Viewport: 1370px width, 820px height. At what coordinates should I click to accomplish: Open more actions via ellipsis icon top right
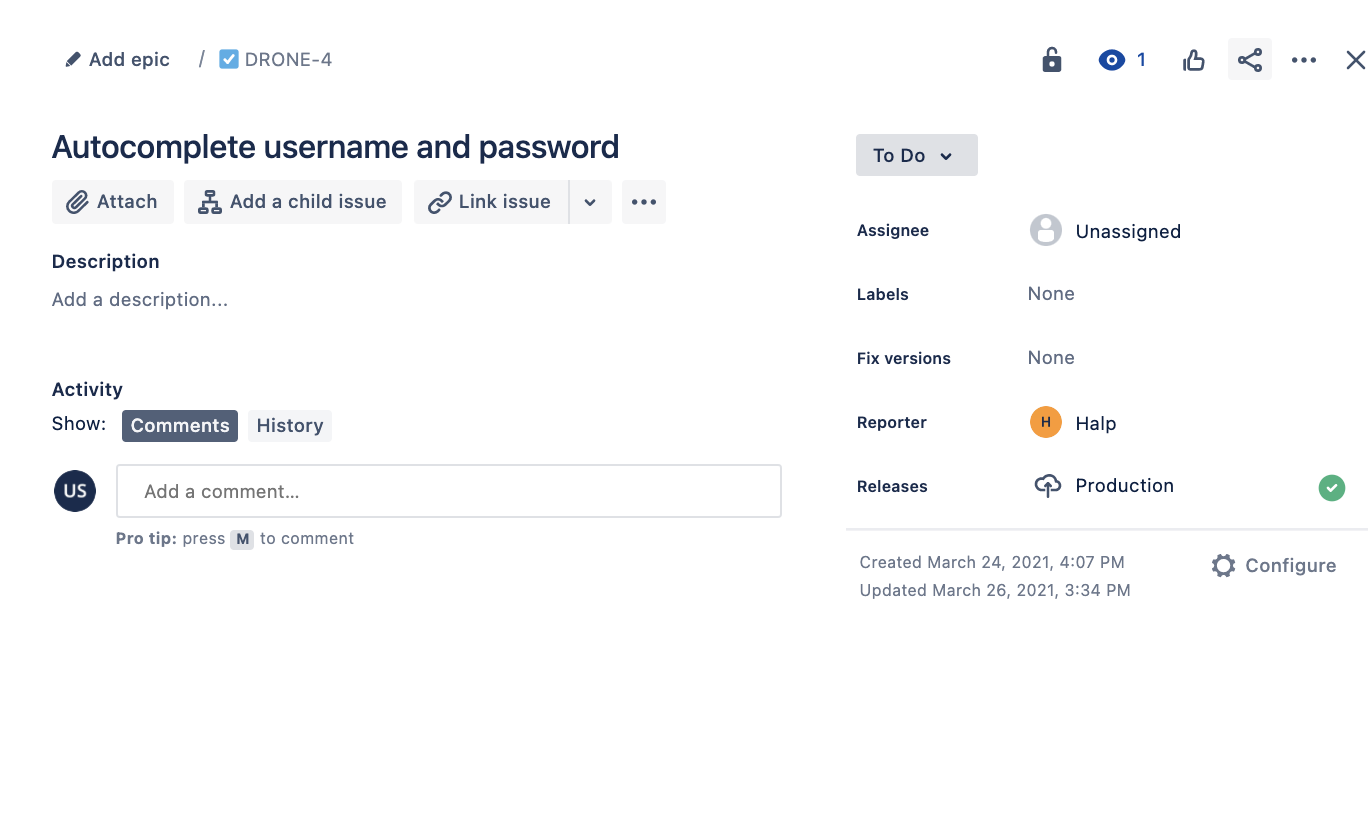pos(1303,59)
